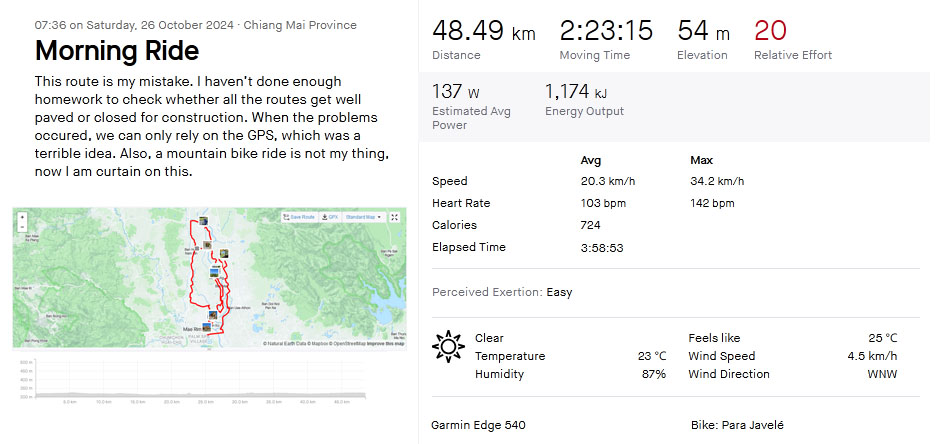Select the 48.49 km Distance stat
This screenshot has width=950, height=444.
coord(483,31)
